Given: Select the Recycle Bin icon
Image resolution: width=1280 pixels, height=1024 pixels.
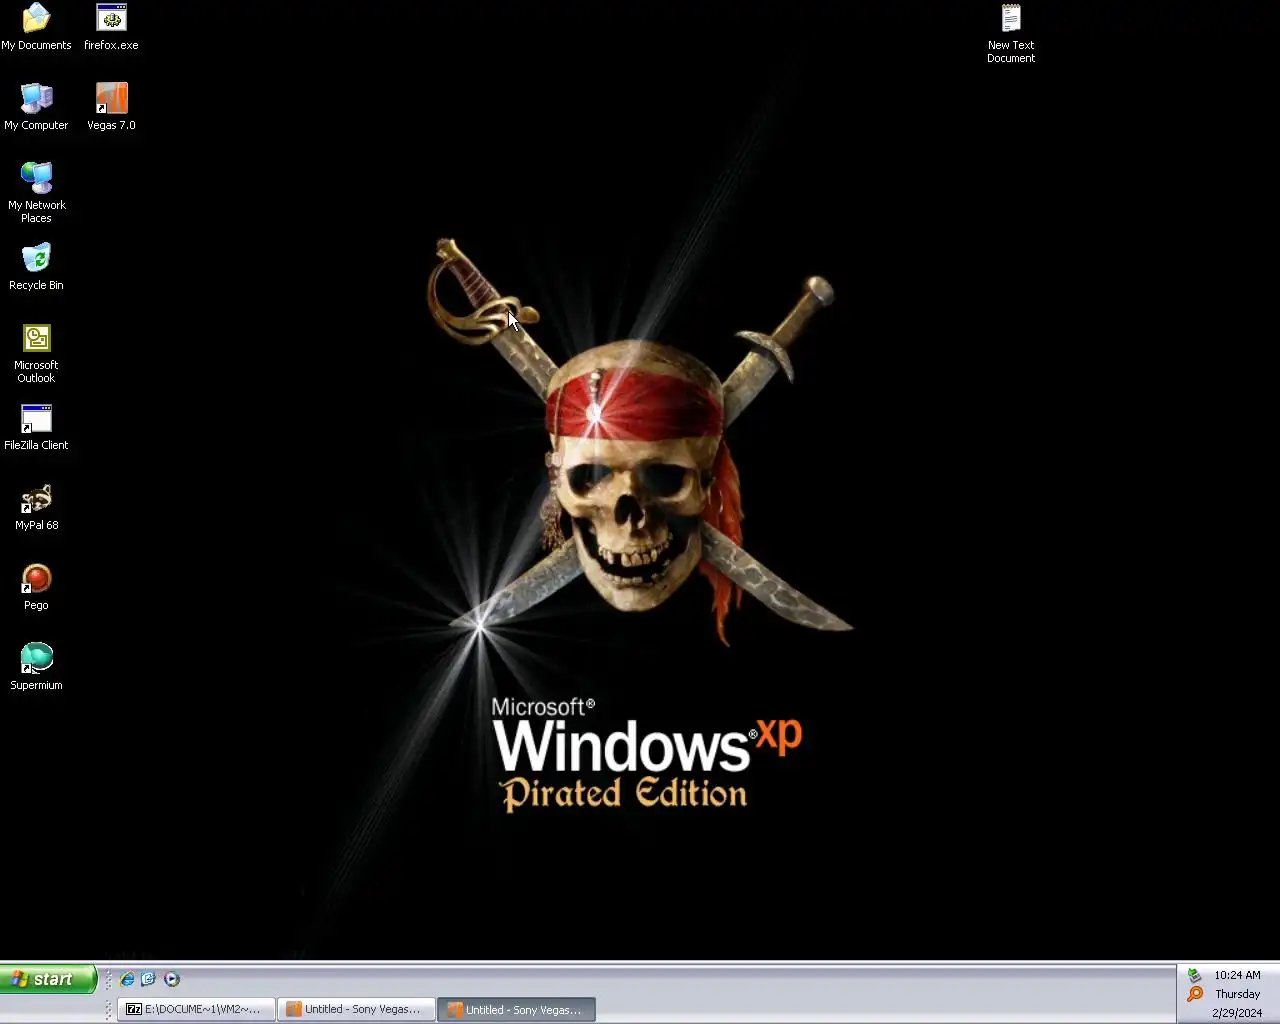Looking at the screenshot, I should point(36,266).
